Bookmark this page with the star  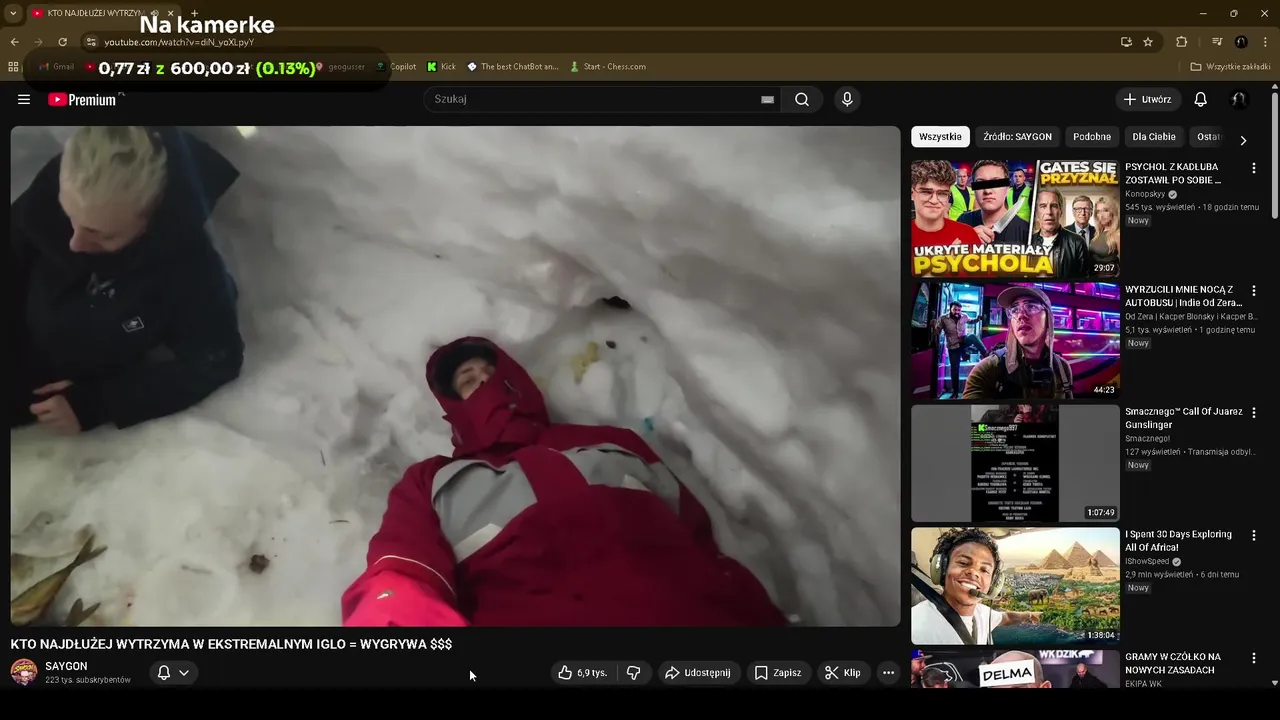pos(1148,42)
